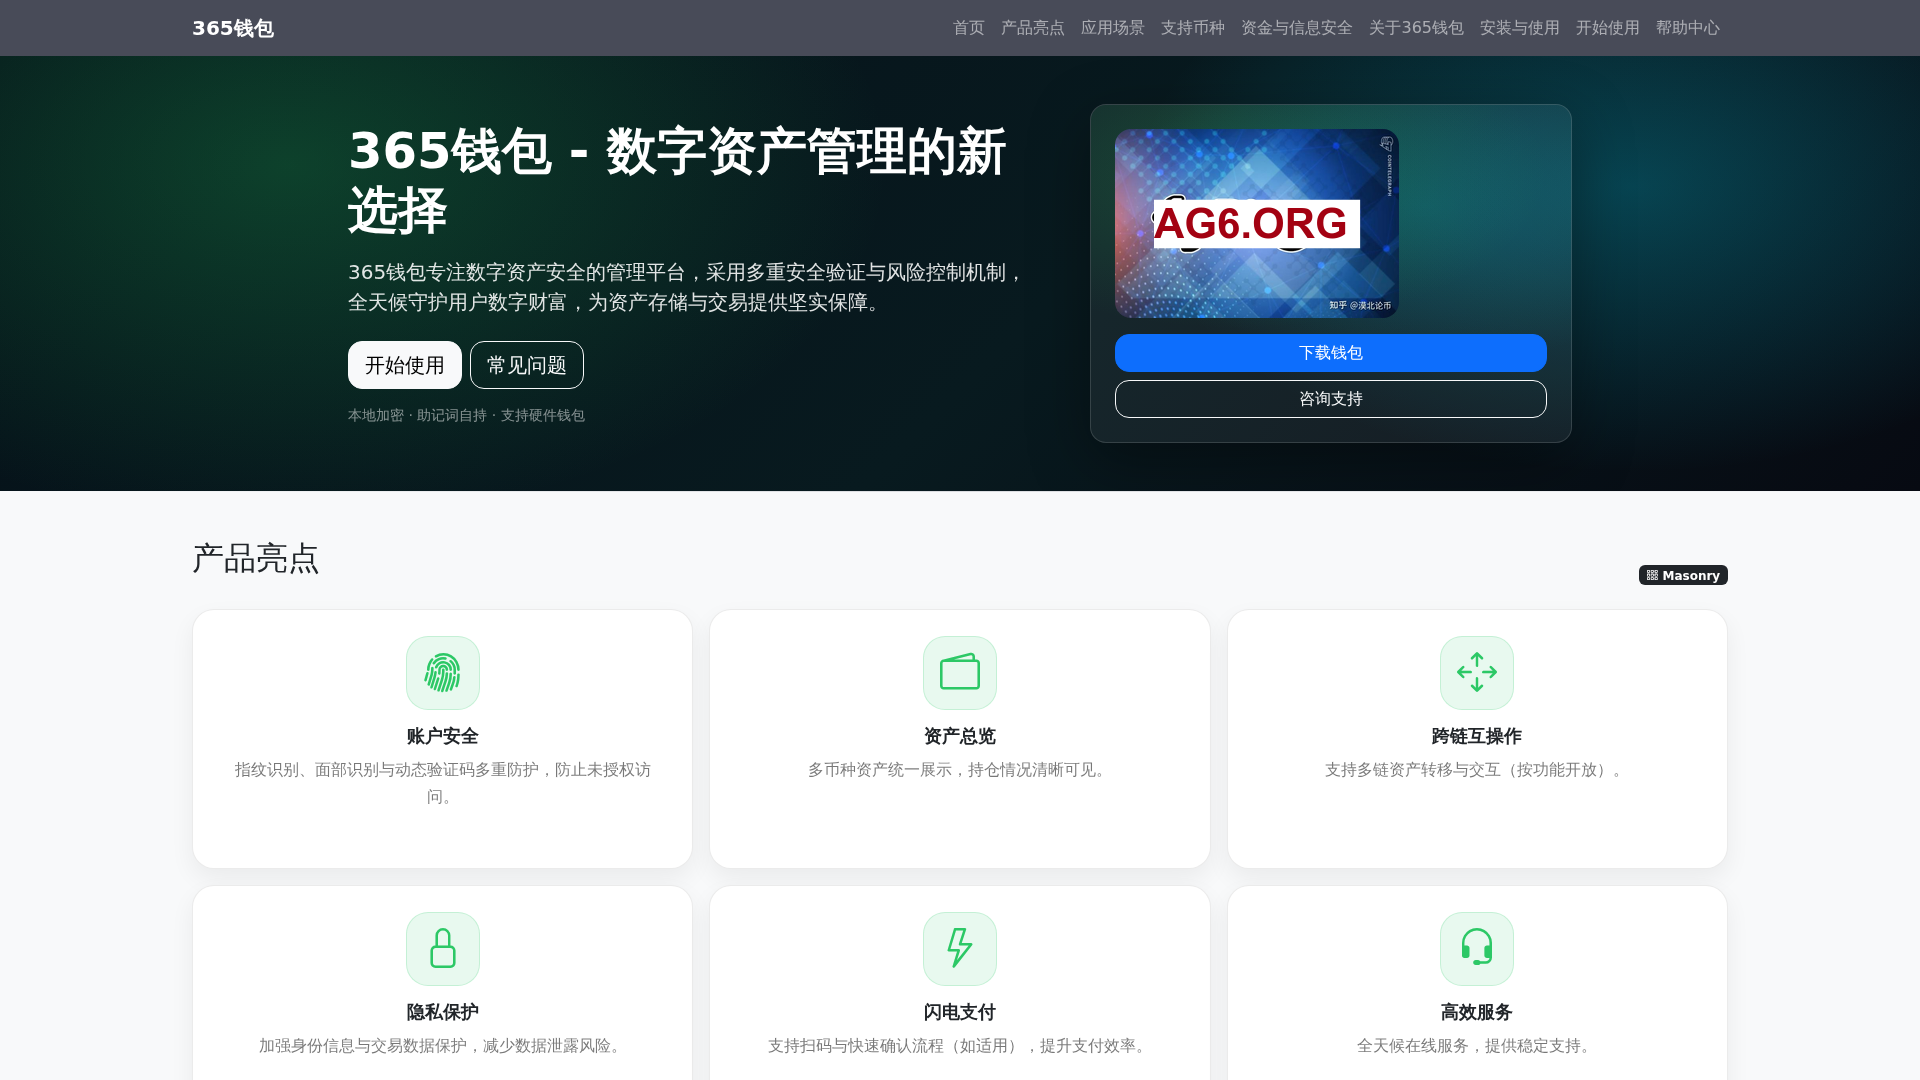Open 应用场景 nav item
This screenshot has height=1080, width=1920.
1113,28
